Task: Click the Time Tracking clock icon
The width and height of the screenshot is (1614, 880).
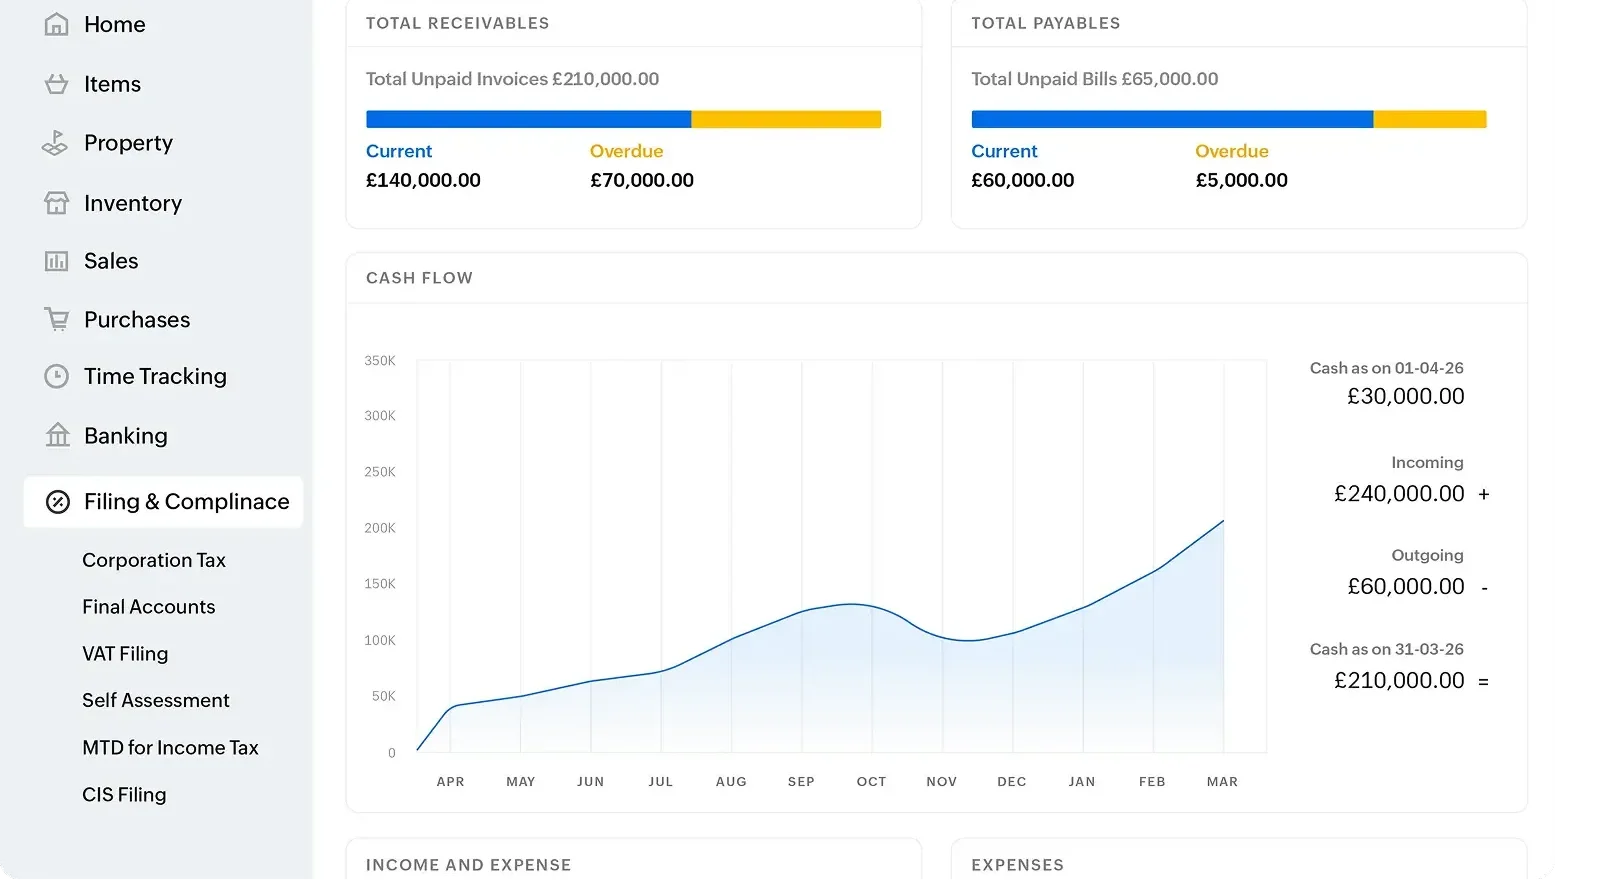Action: pyautogui.click(x=57, y=376)
